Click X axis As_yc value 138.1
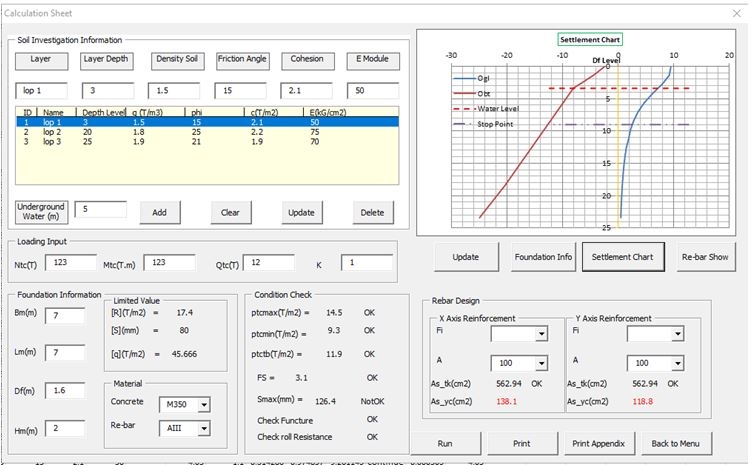Viewport: 751px width, 465px height. [506, 401]
